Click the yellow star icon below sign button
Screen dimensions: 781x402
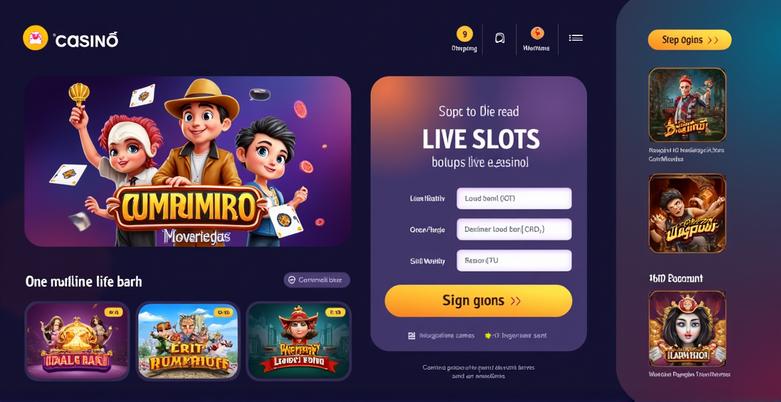(x=488, y=336)
